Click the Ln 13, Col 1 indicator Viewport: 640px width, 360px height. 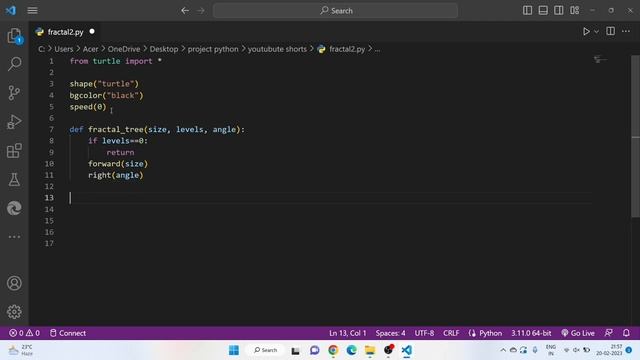coord(348,333)
